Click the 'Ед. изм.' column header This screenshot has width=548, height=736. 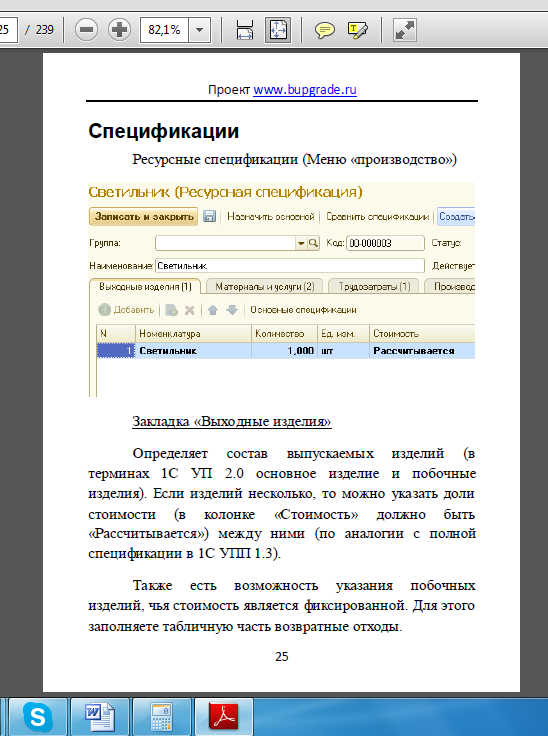click(x=344, y=334)
